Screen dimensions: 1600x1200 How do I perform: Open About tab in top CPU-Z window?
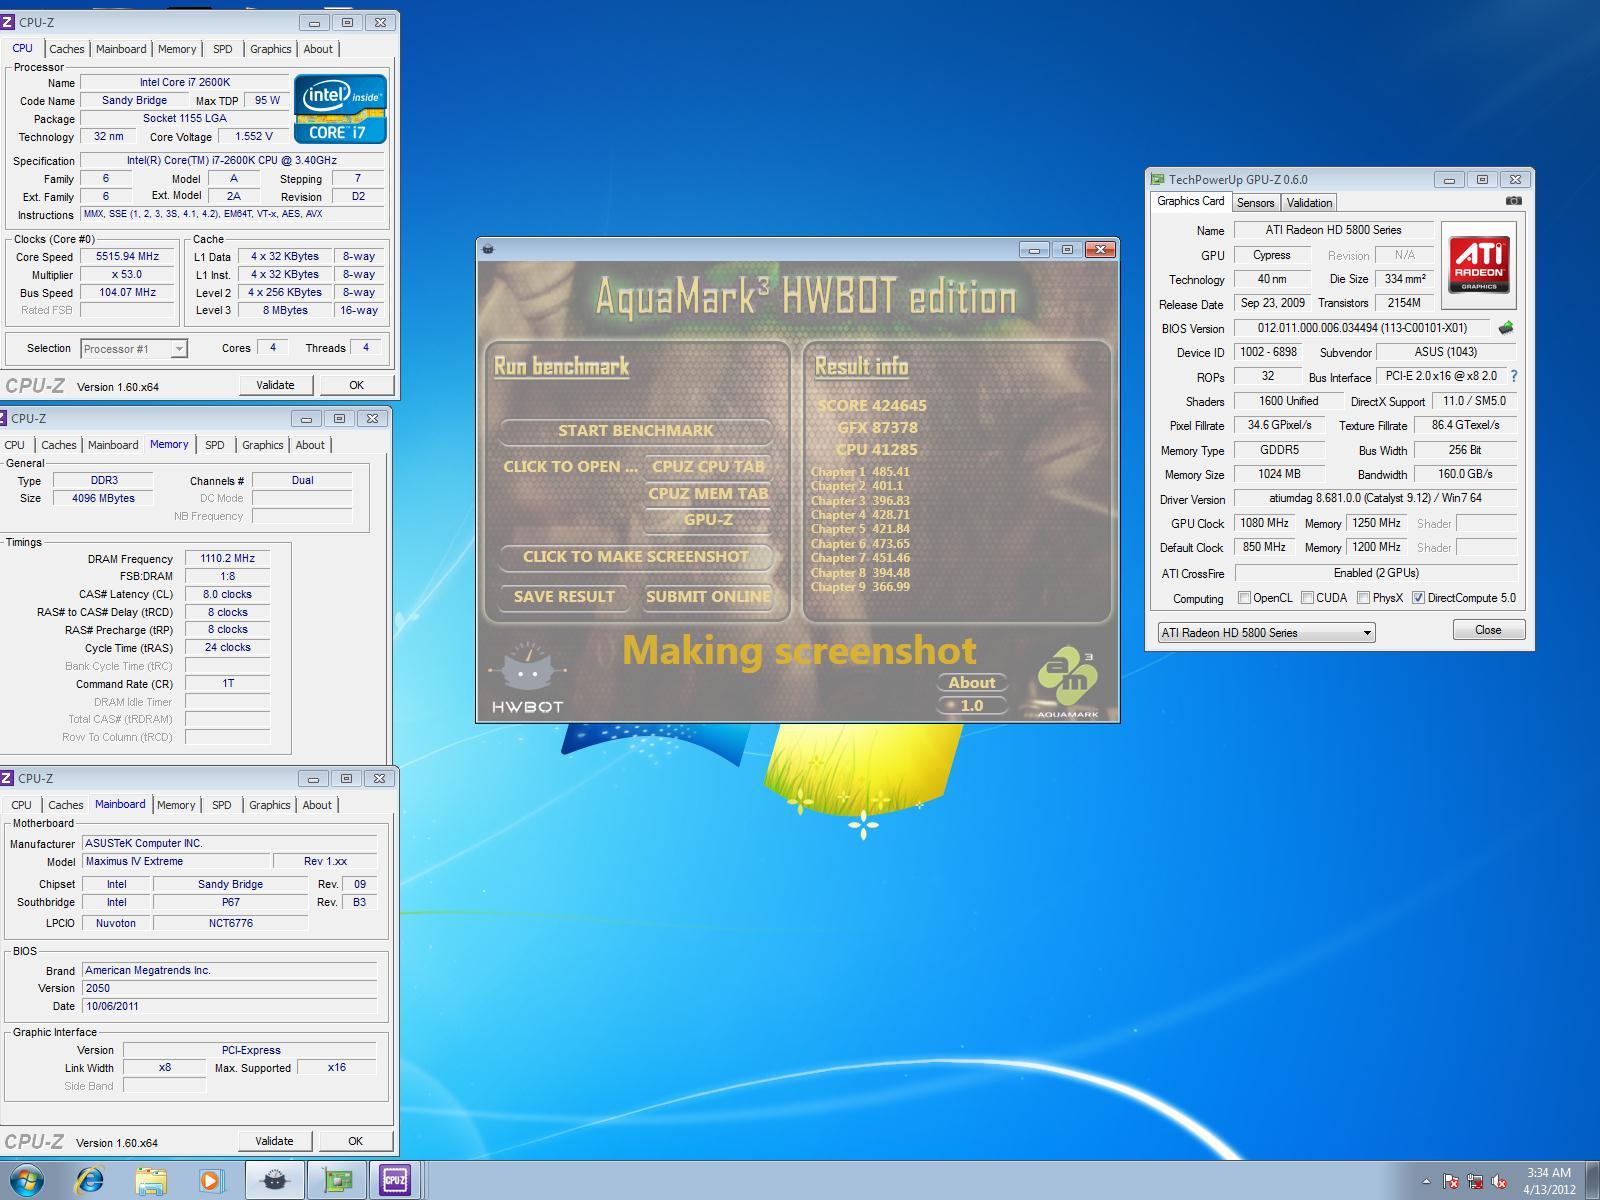click(318, 49)
